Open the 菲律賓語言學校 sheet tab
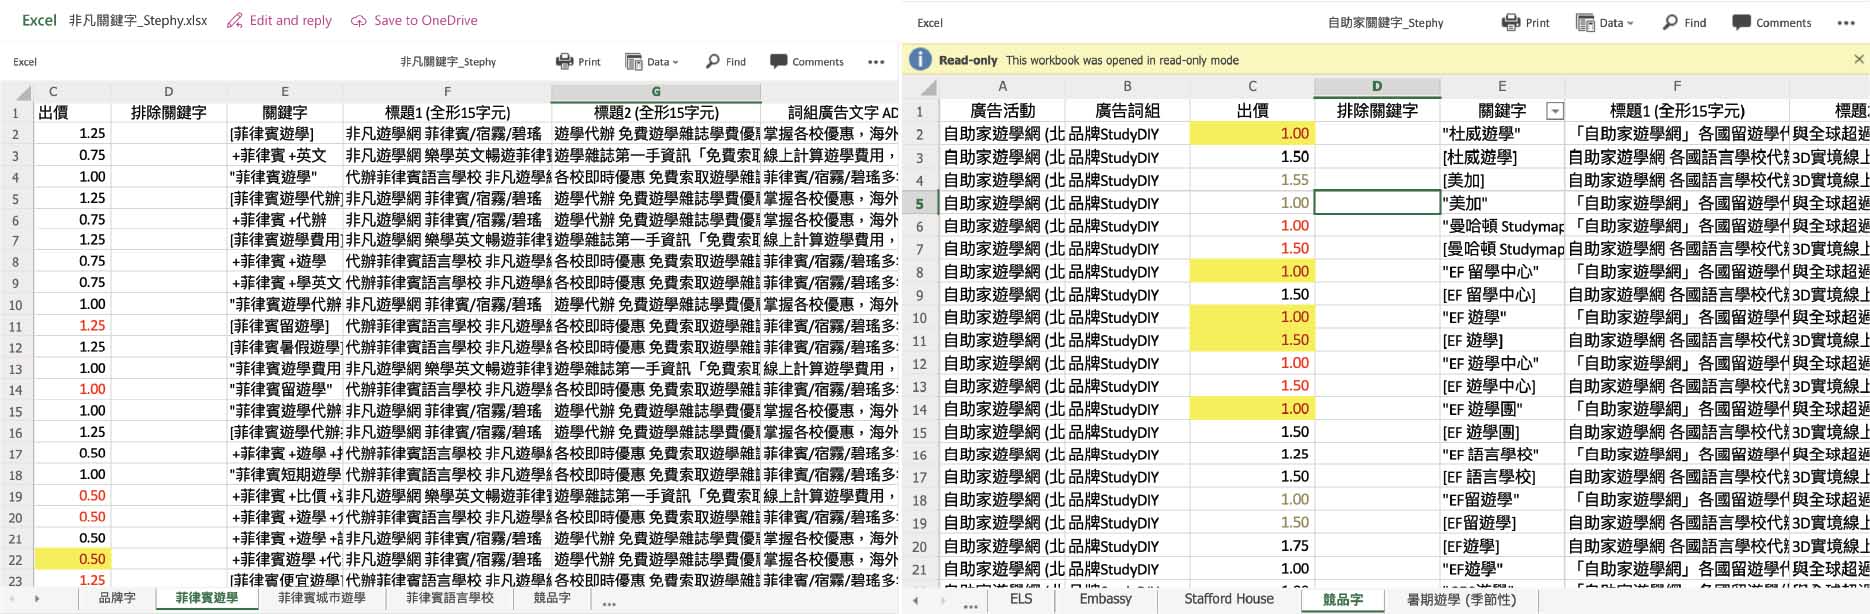The image size is (1870, 614). click(x=449, y=598)
